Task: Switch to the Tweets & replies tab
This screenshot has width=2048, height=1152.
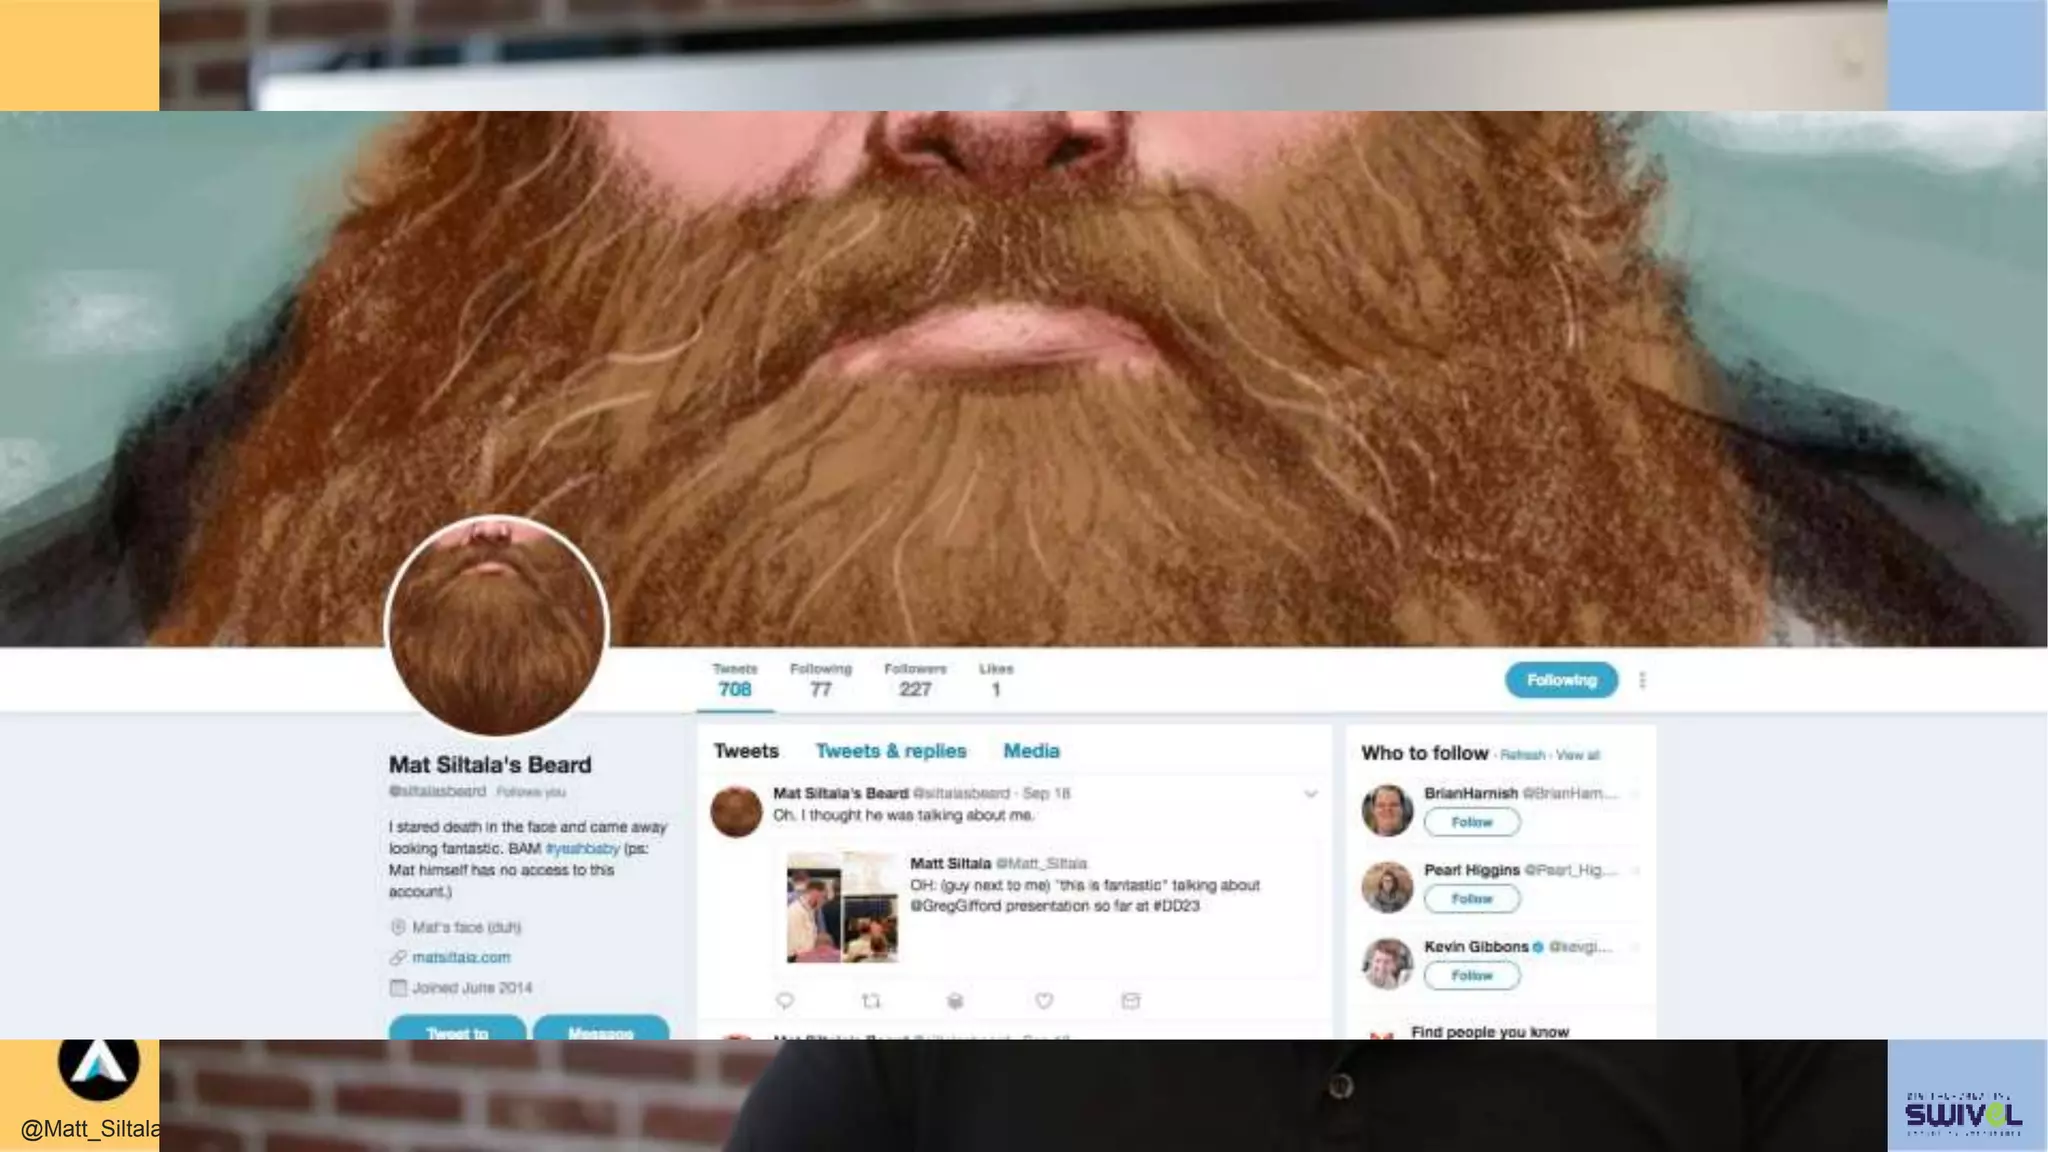Action: click(x=890, y=751)
